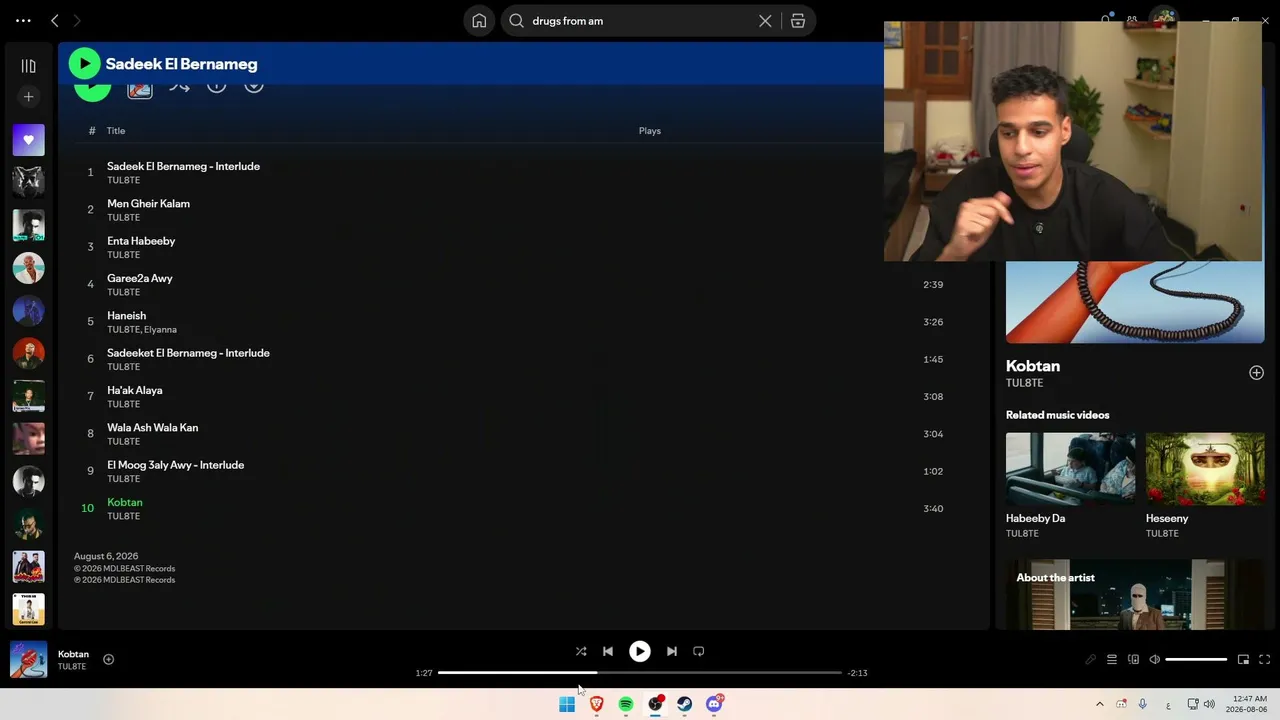
Task: Toggle repeat in the player controls
Action: tap(699, 651)
